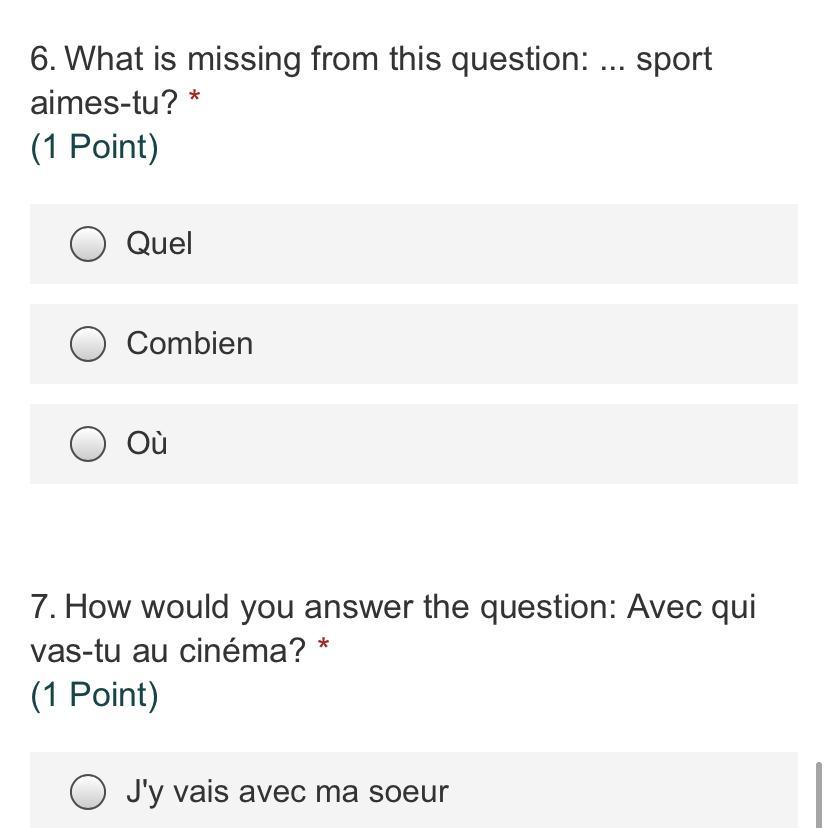Select the "J'y vais avec ma soeur" radio
The image size is (828, 828).
pos(88,792)
